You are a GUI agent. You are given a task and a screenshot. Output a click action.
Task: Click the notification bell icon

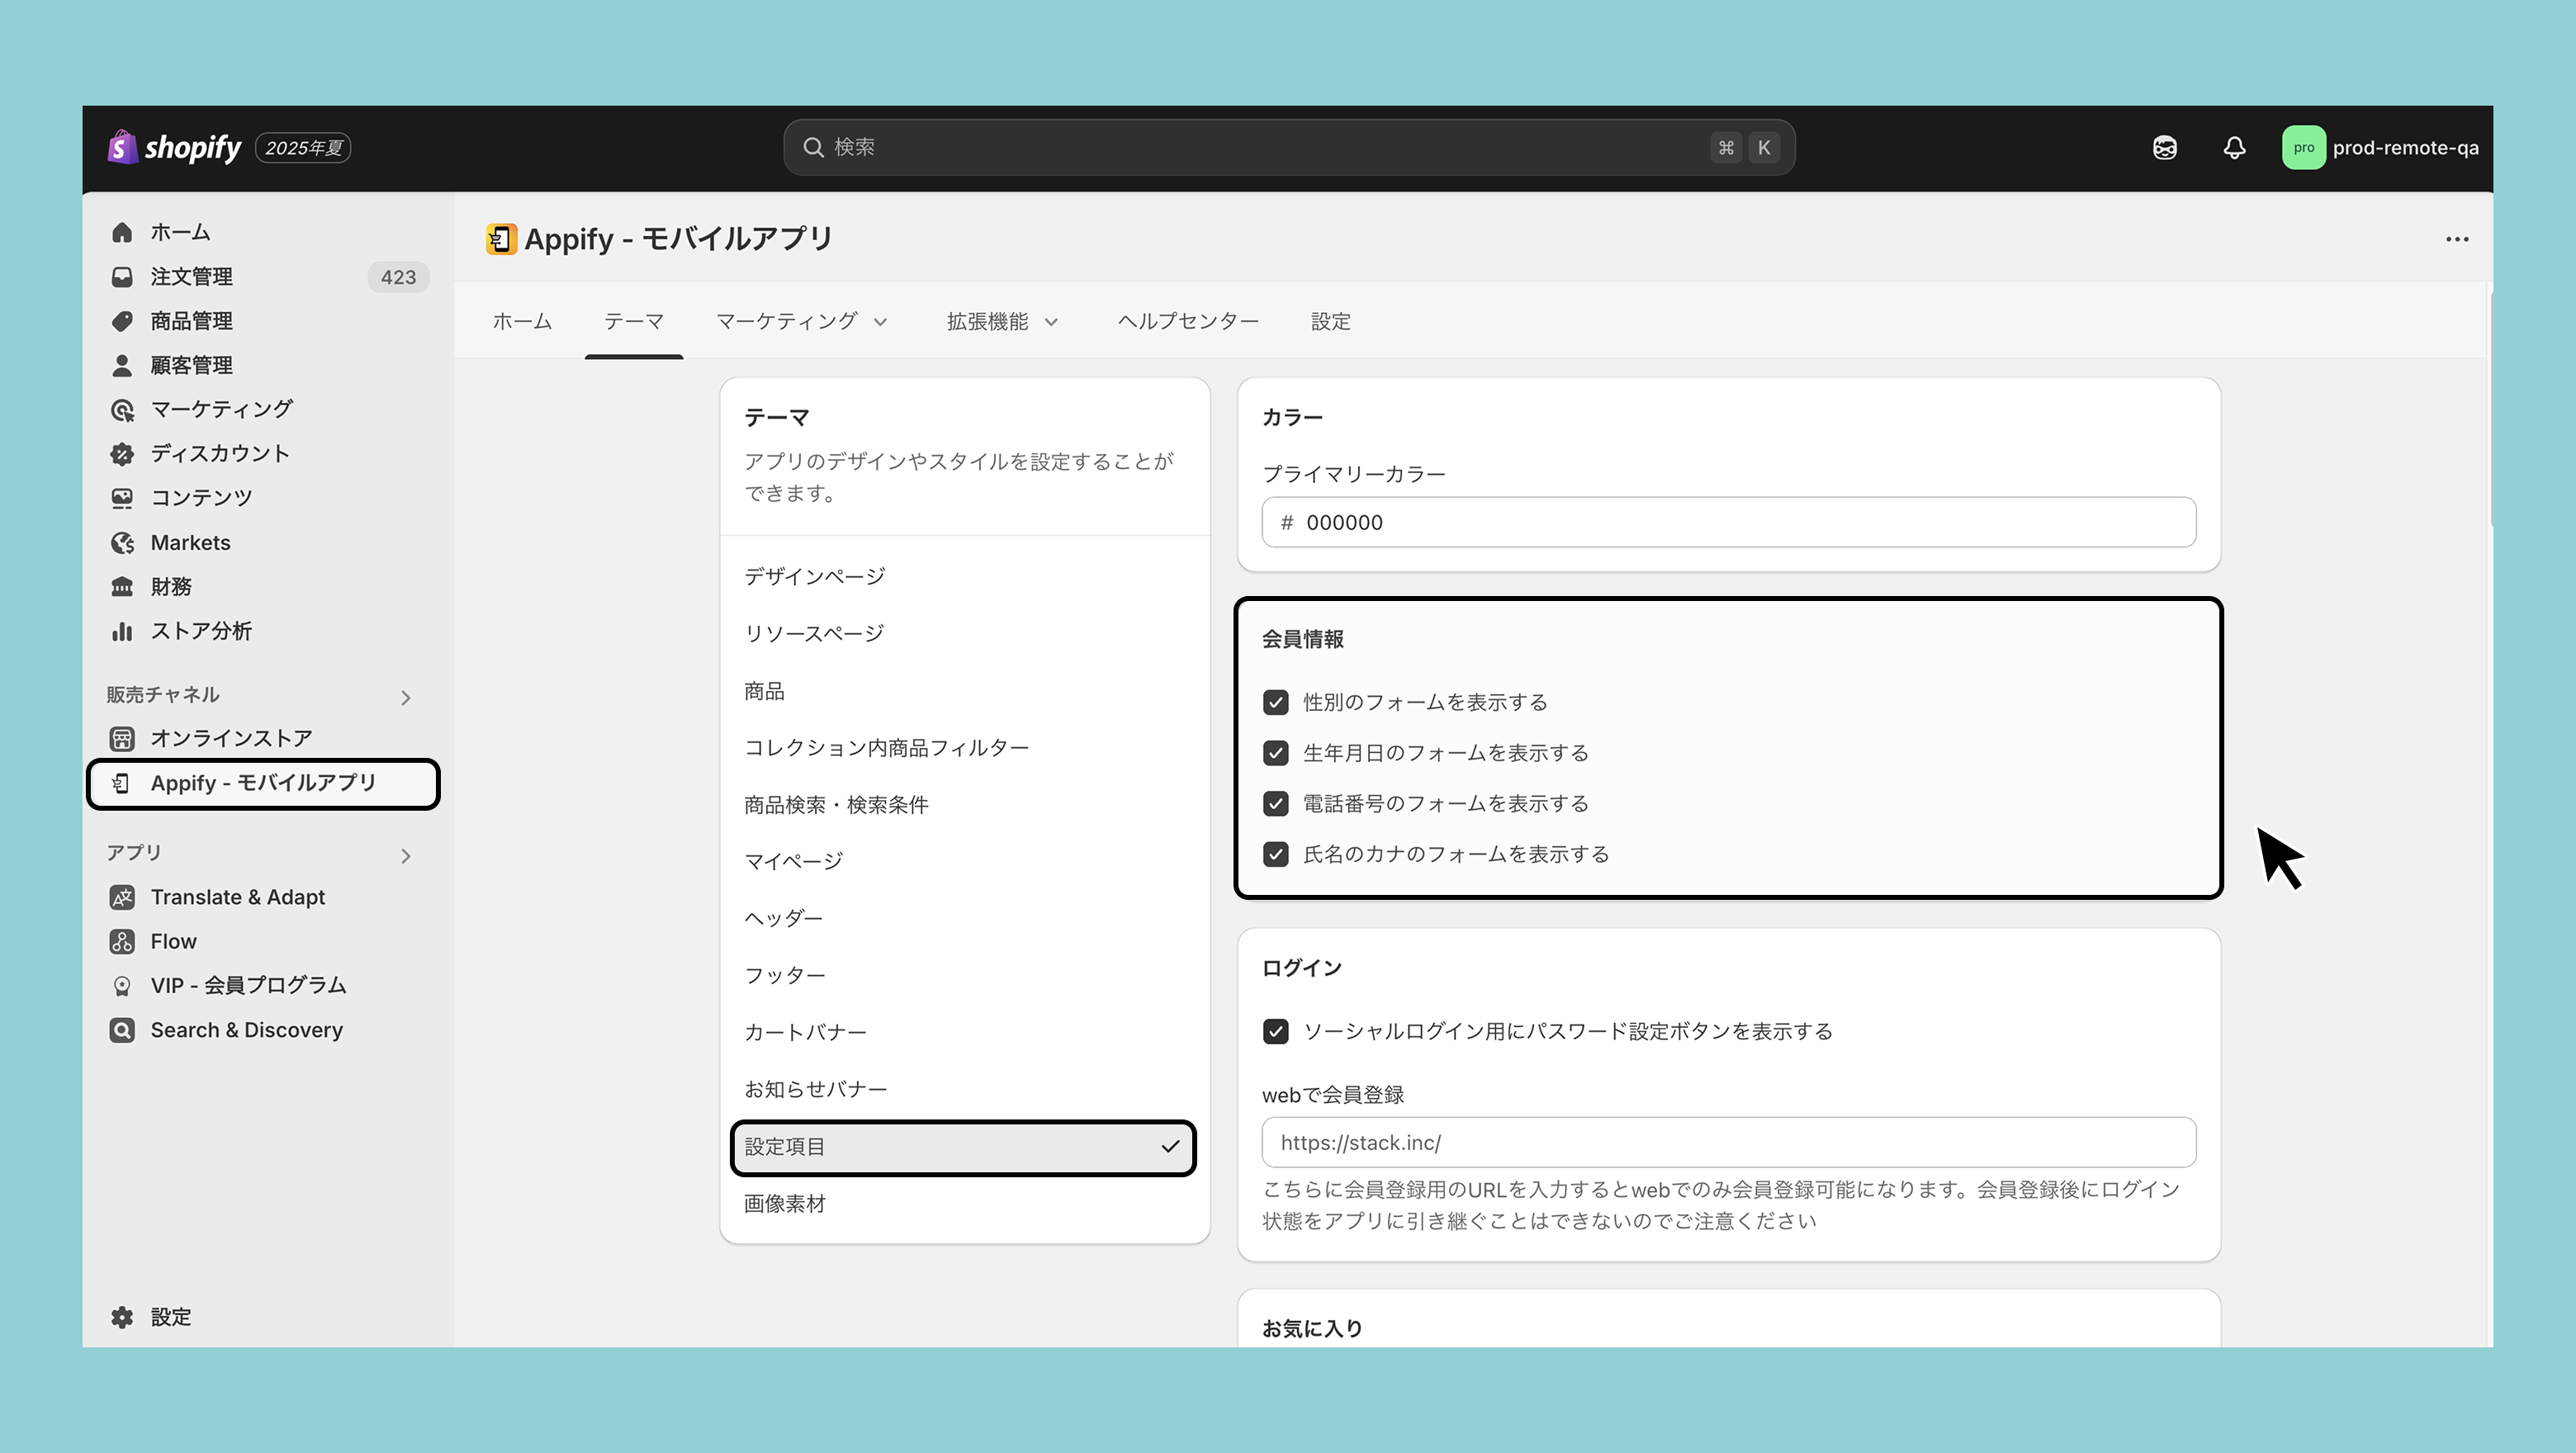click(x=2234, y=148)
